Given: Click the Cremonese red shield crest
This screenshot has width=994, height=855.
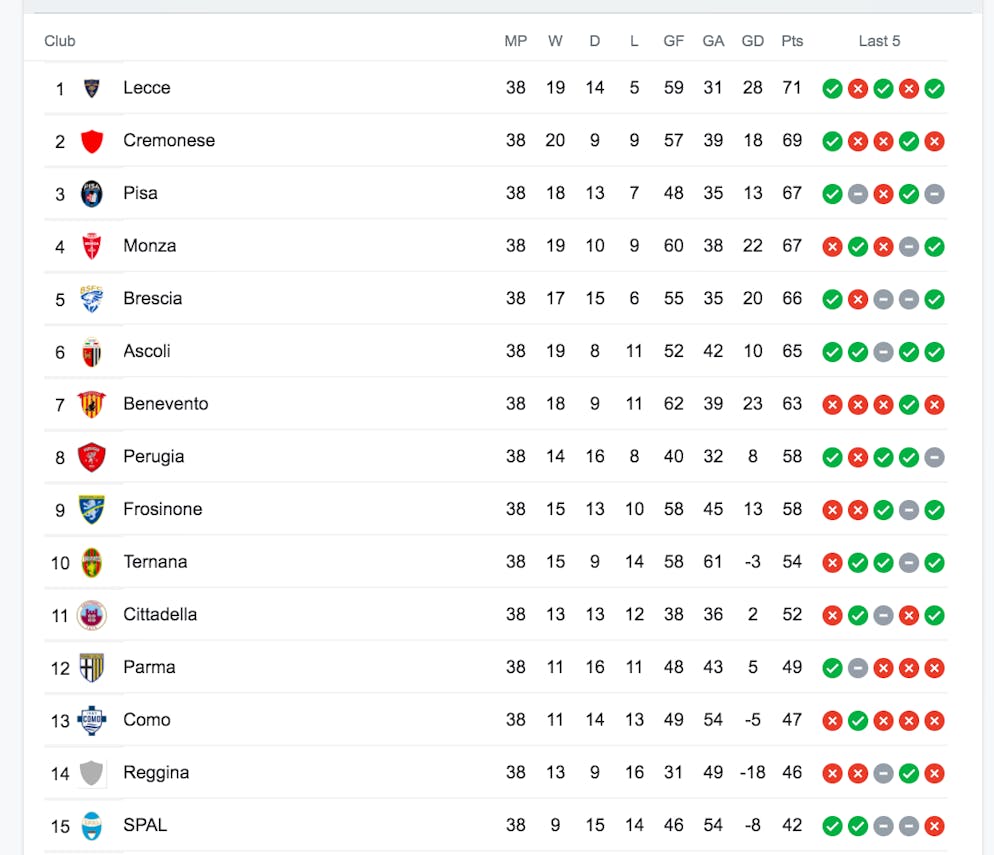Looking at the screenshot, I should point(92,141).
